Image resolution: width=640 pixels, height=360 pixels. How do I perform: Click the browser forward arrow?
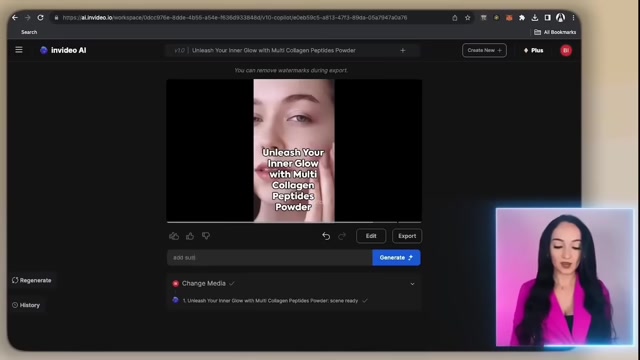pyautogui.click(x=28, y=18)
